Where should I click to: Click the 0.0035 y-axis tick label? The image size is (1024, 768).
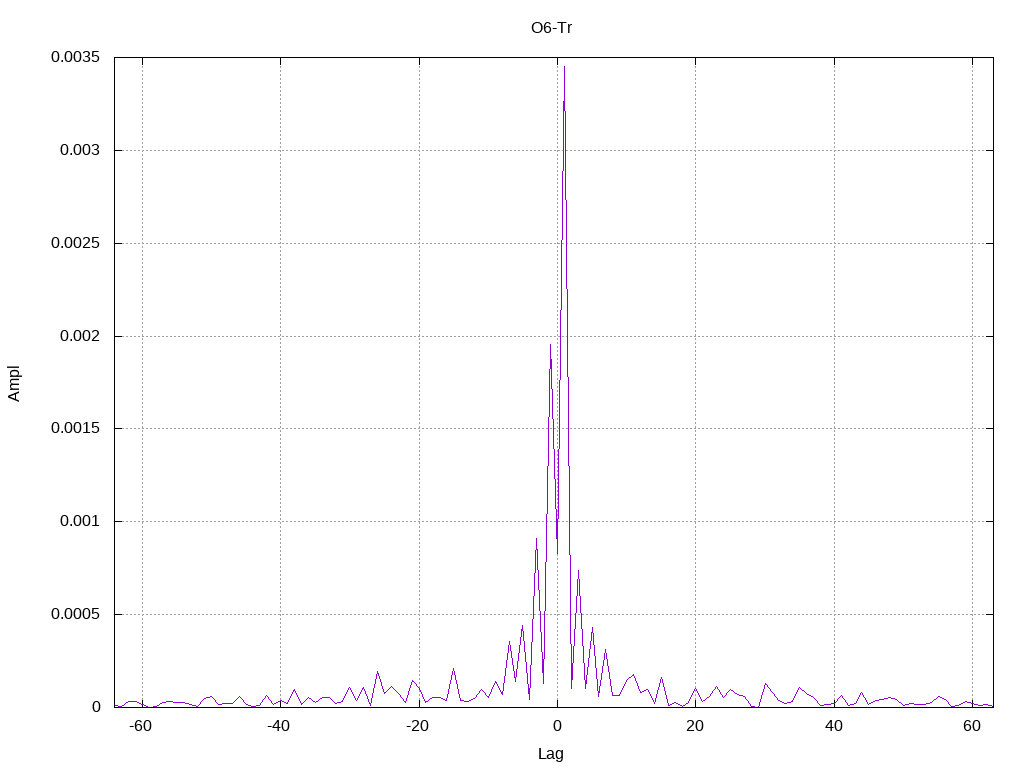coord(76,57)
